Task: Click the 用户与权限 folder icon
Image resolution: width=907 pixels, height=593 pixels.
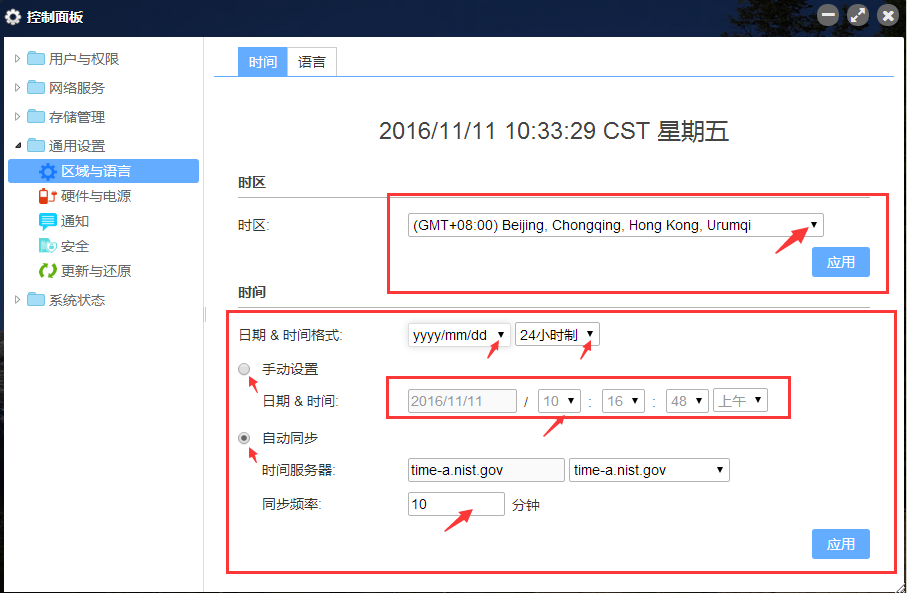Action: point(36,58)
